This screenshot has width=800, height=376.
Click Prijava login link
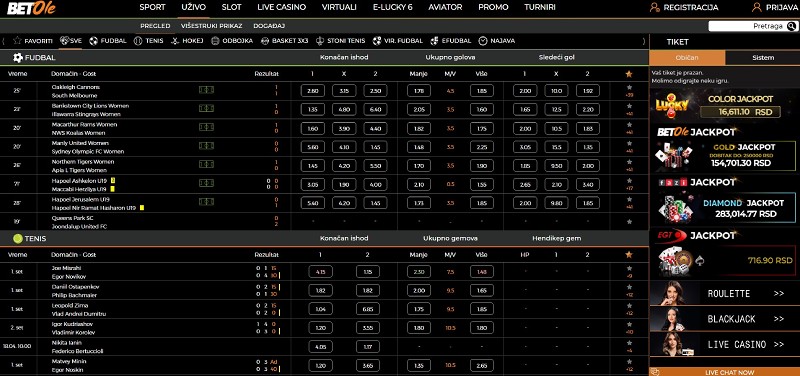[774, 8]
